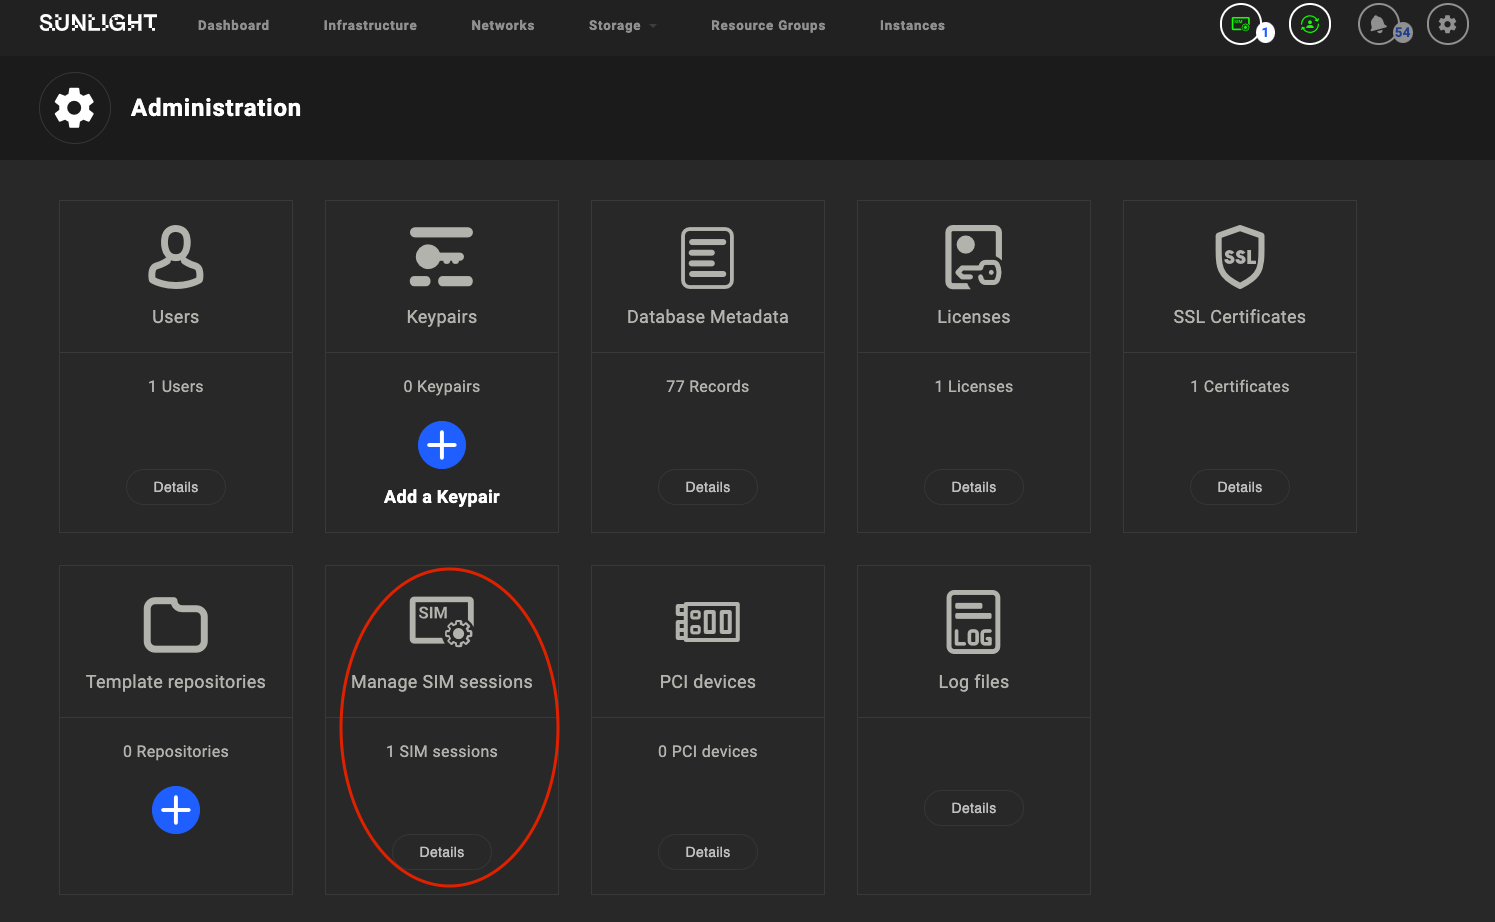Click the '0 Keypairs' count text
Viewport: 1495px width, 922px height.
[442, 387]
